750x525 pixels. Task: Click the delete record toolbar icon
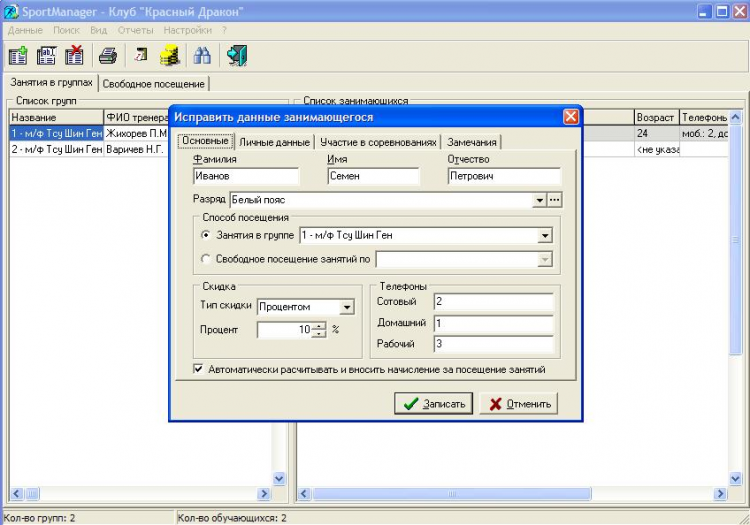(x=74, y=56)
